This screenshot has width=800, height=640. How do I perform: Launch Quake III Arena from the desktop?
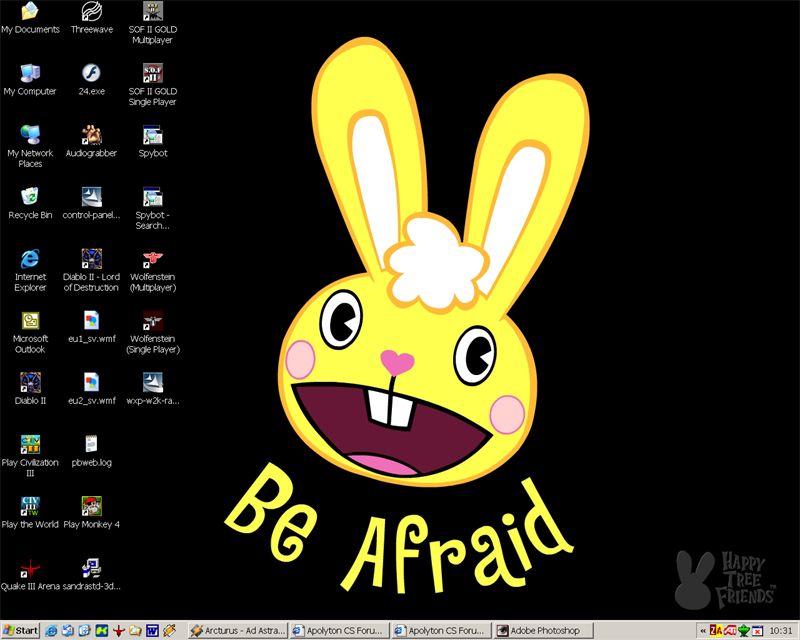point(30,568)
